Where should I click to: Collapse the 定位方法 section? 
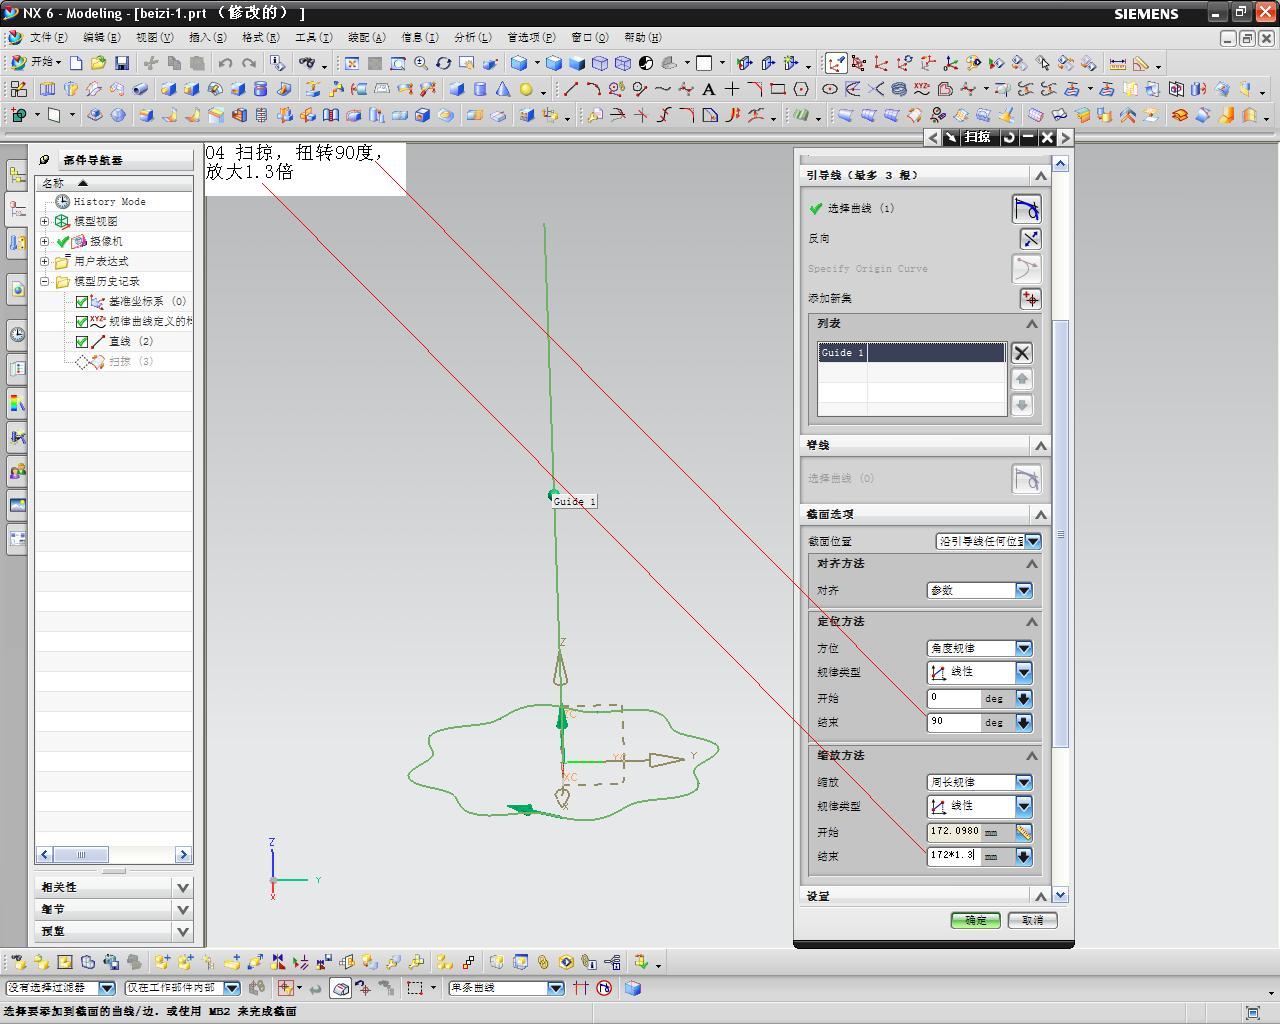(1031, 622)
